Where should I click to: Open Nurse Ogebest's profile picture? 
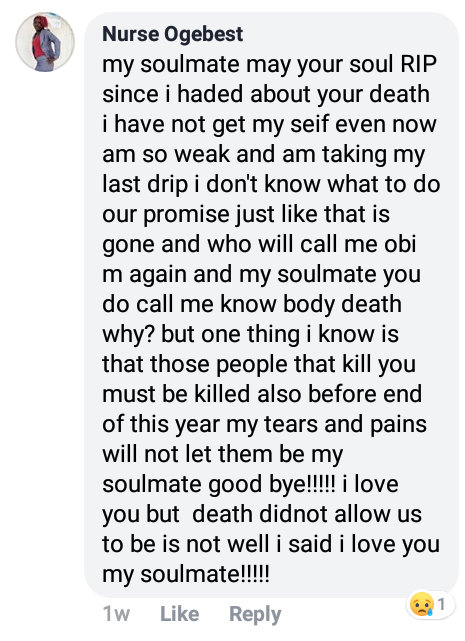[x=45, y=42]
